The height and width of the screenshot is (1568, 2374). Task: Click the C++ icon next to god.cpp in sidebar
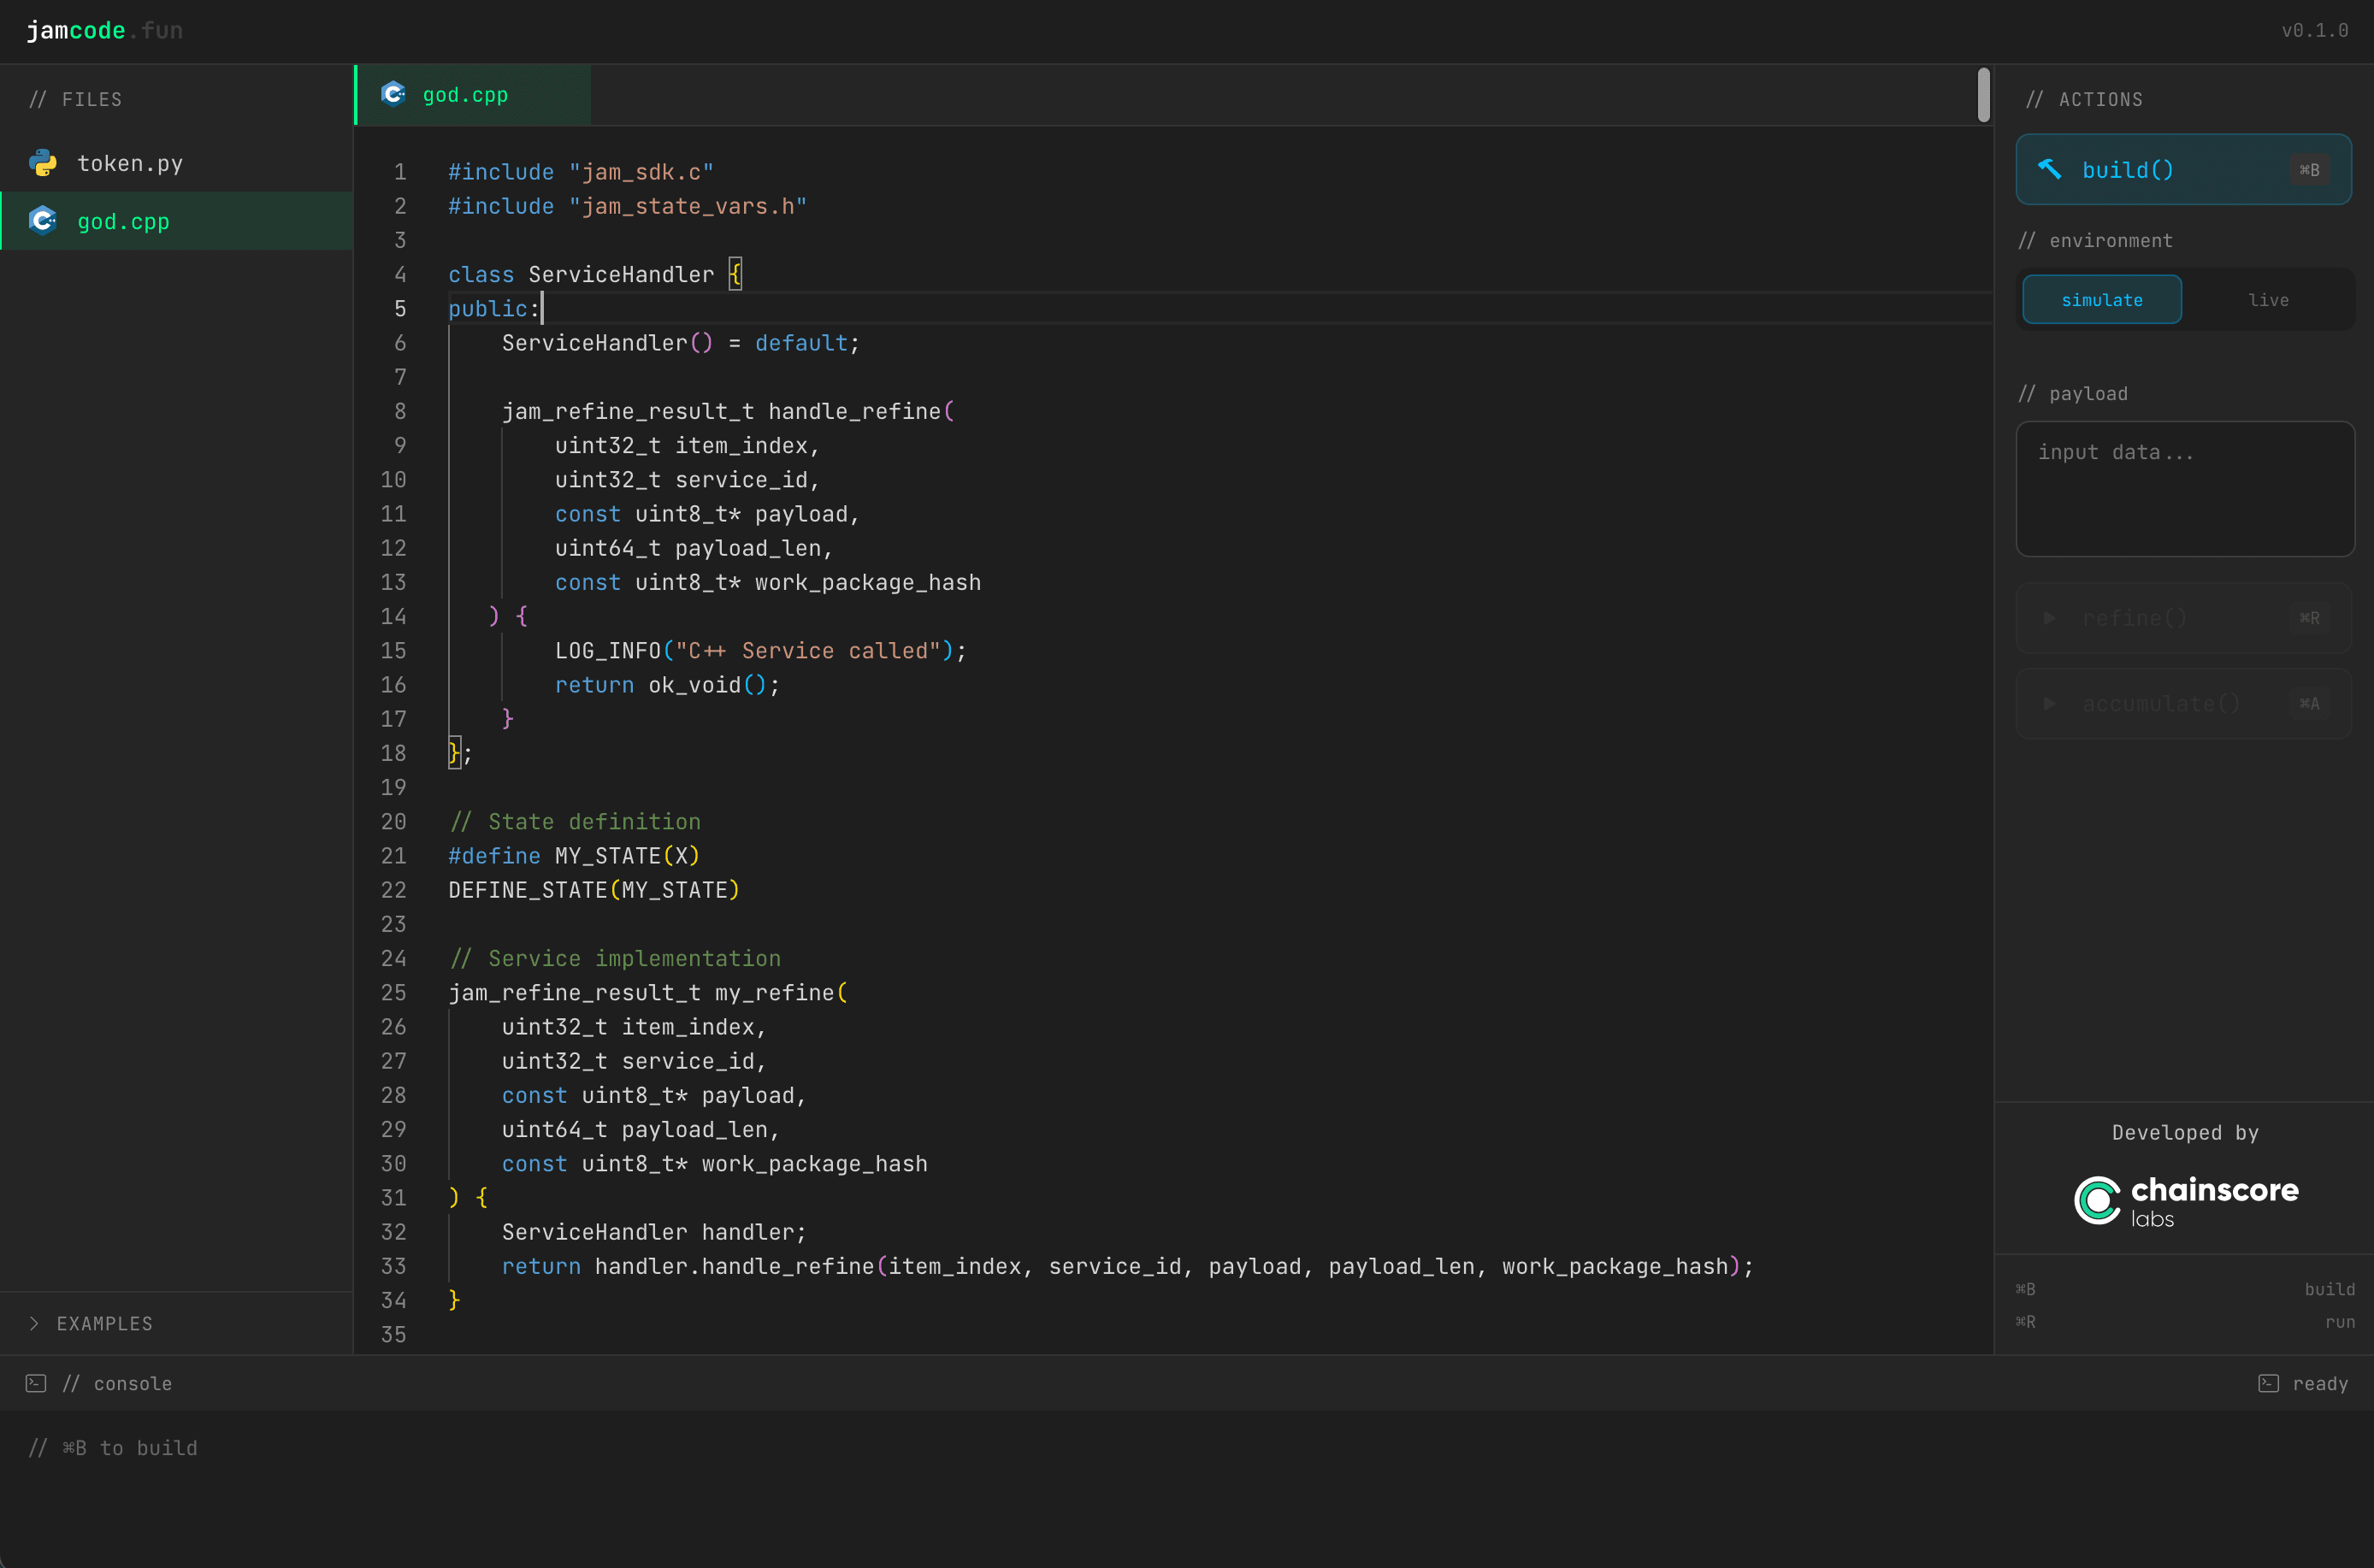[43, 220]
